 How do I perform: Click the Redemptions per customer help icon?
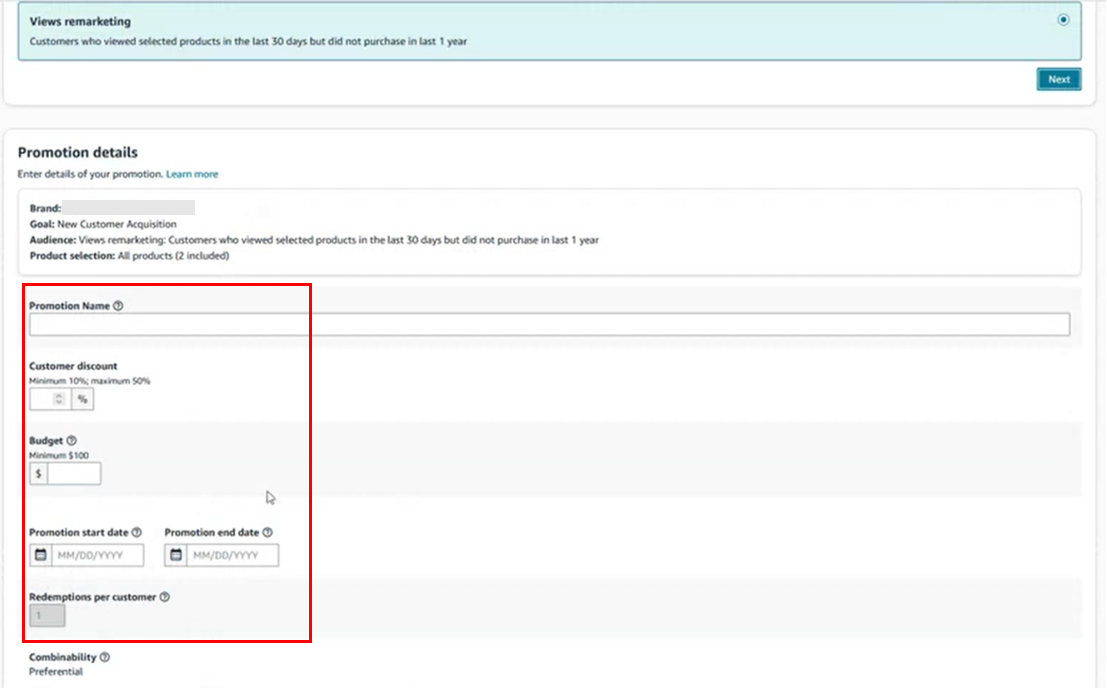click(164, 597)
